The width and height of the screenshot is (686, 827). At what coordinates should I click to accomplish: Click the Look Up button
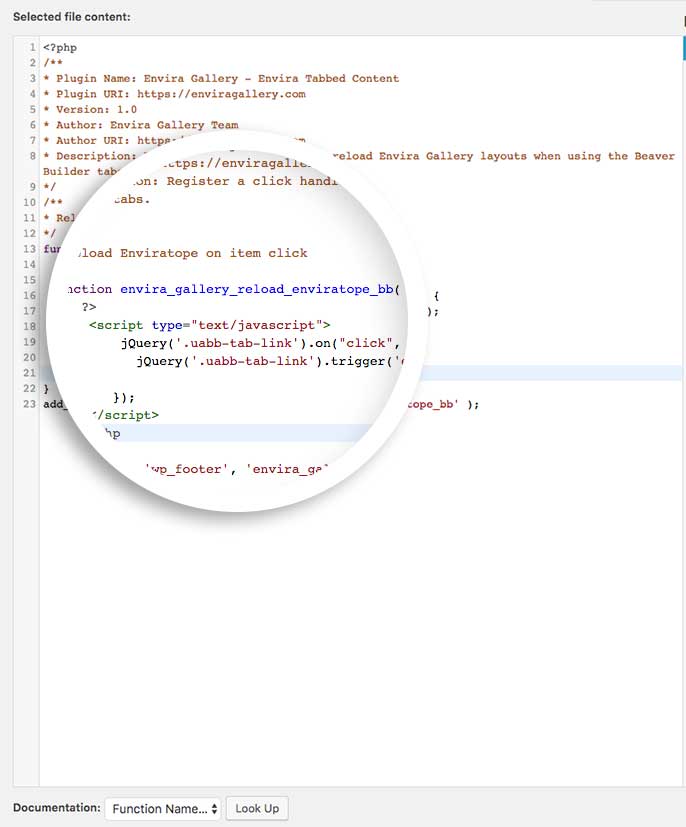[x=257, y=809]
